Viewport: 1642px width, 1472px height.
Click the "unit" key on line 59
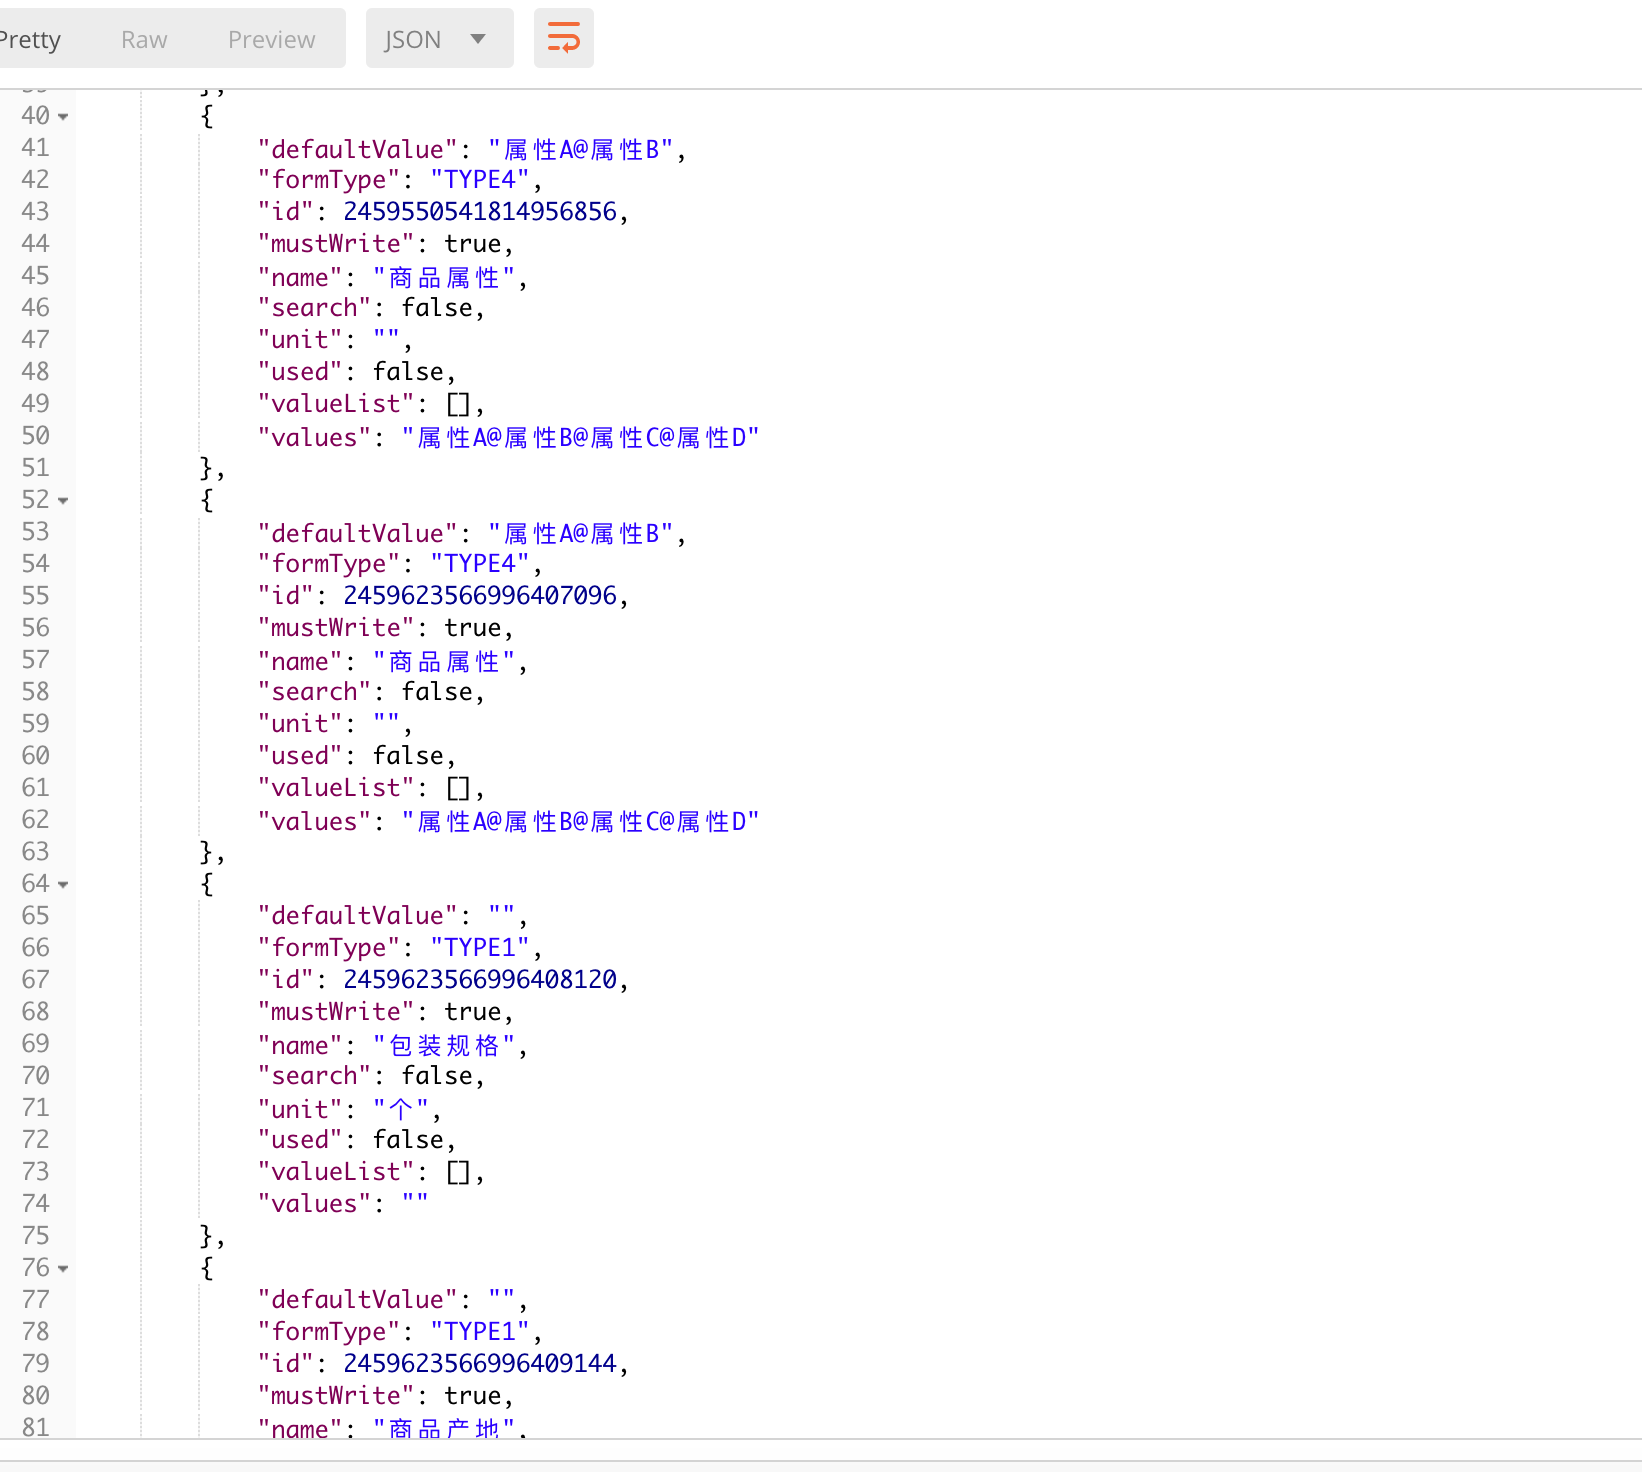tap(300, 724)
